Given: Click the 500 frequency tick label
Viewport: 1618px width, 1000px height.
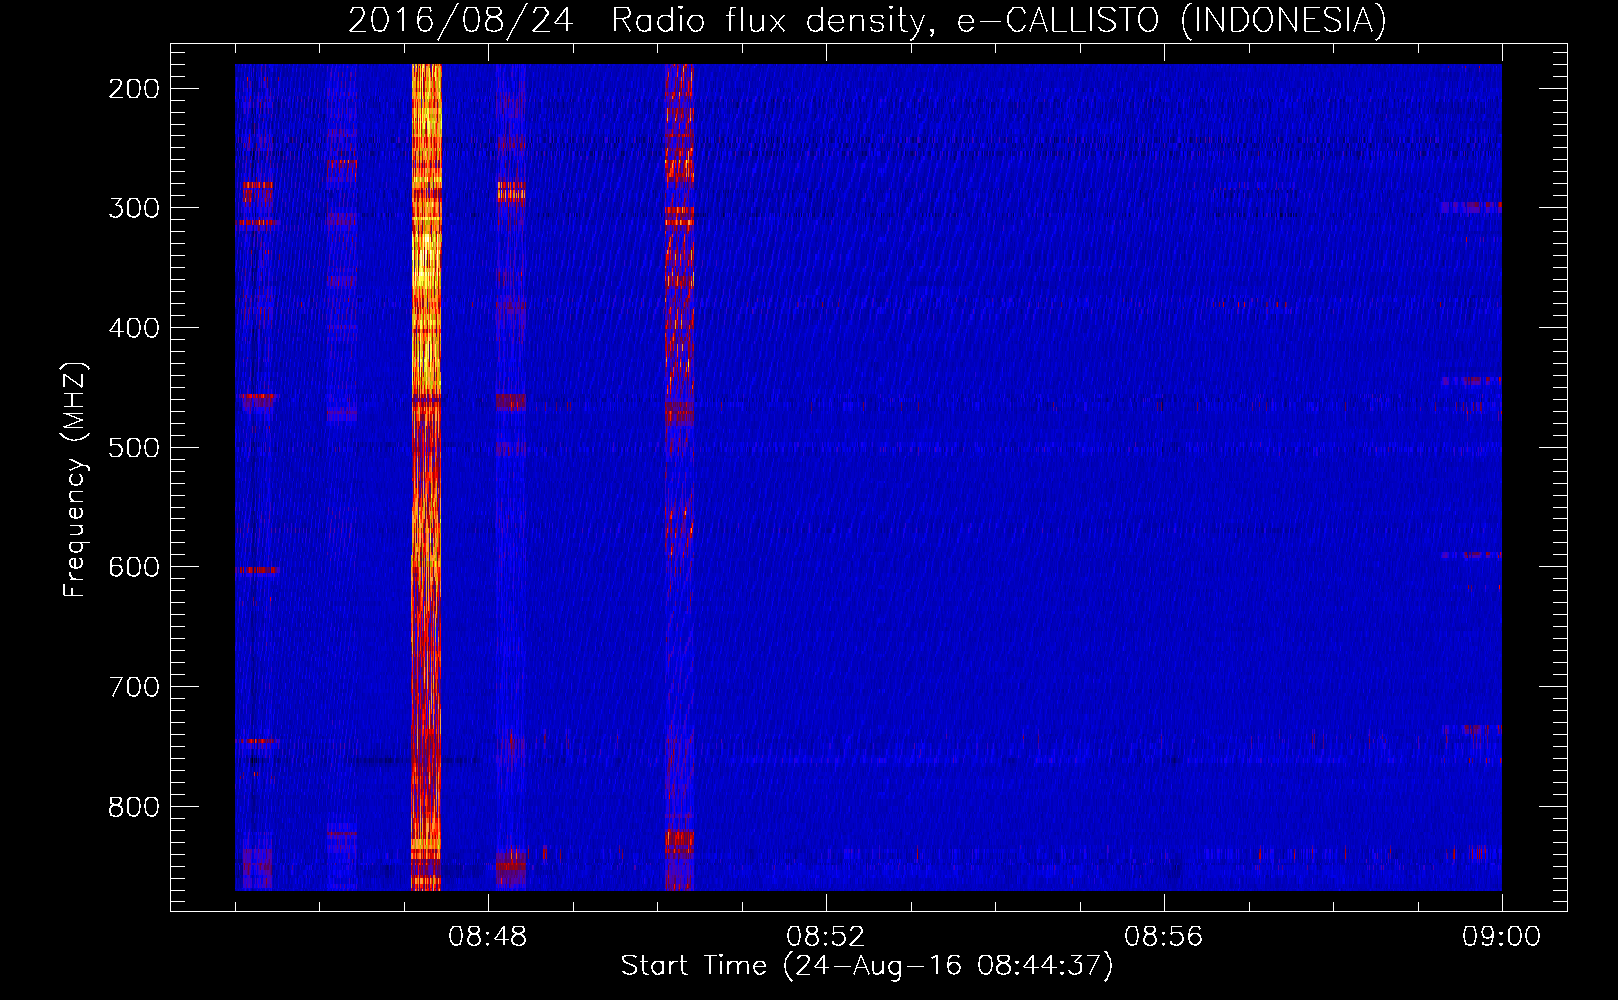Looking at the screenshot, I should (134, 447).
